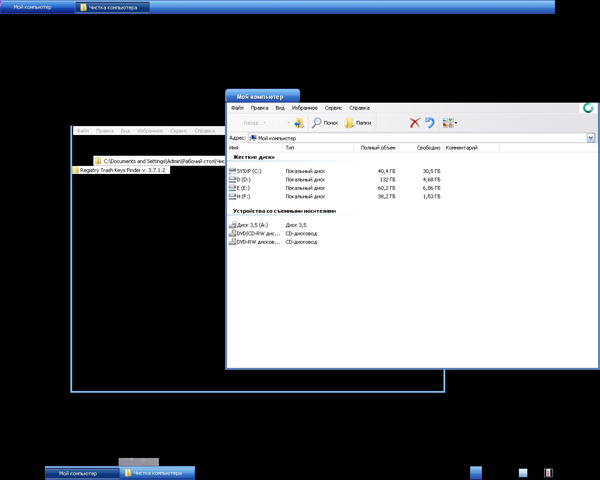The image size is (600, 480).
Task: Open Справка menu in the background window
Action: point(205,131)
